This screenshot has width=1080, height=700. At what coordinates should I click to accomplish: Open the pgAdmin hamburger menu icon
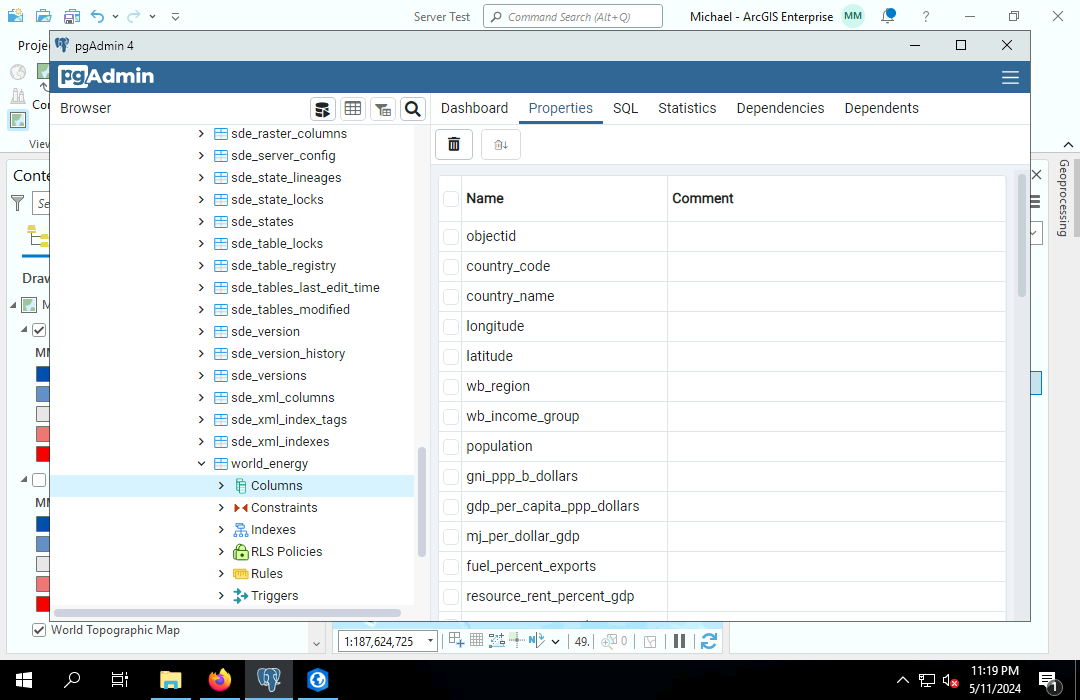pos(1010,78)
